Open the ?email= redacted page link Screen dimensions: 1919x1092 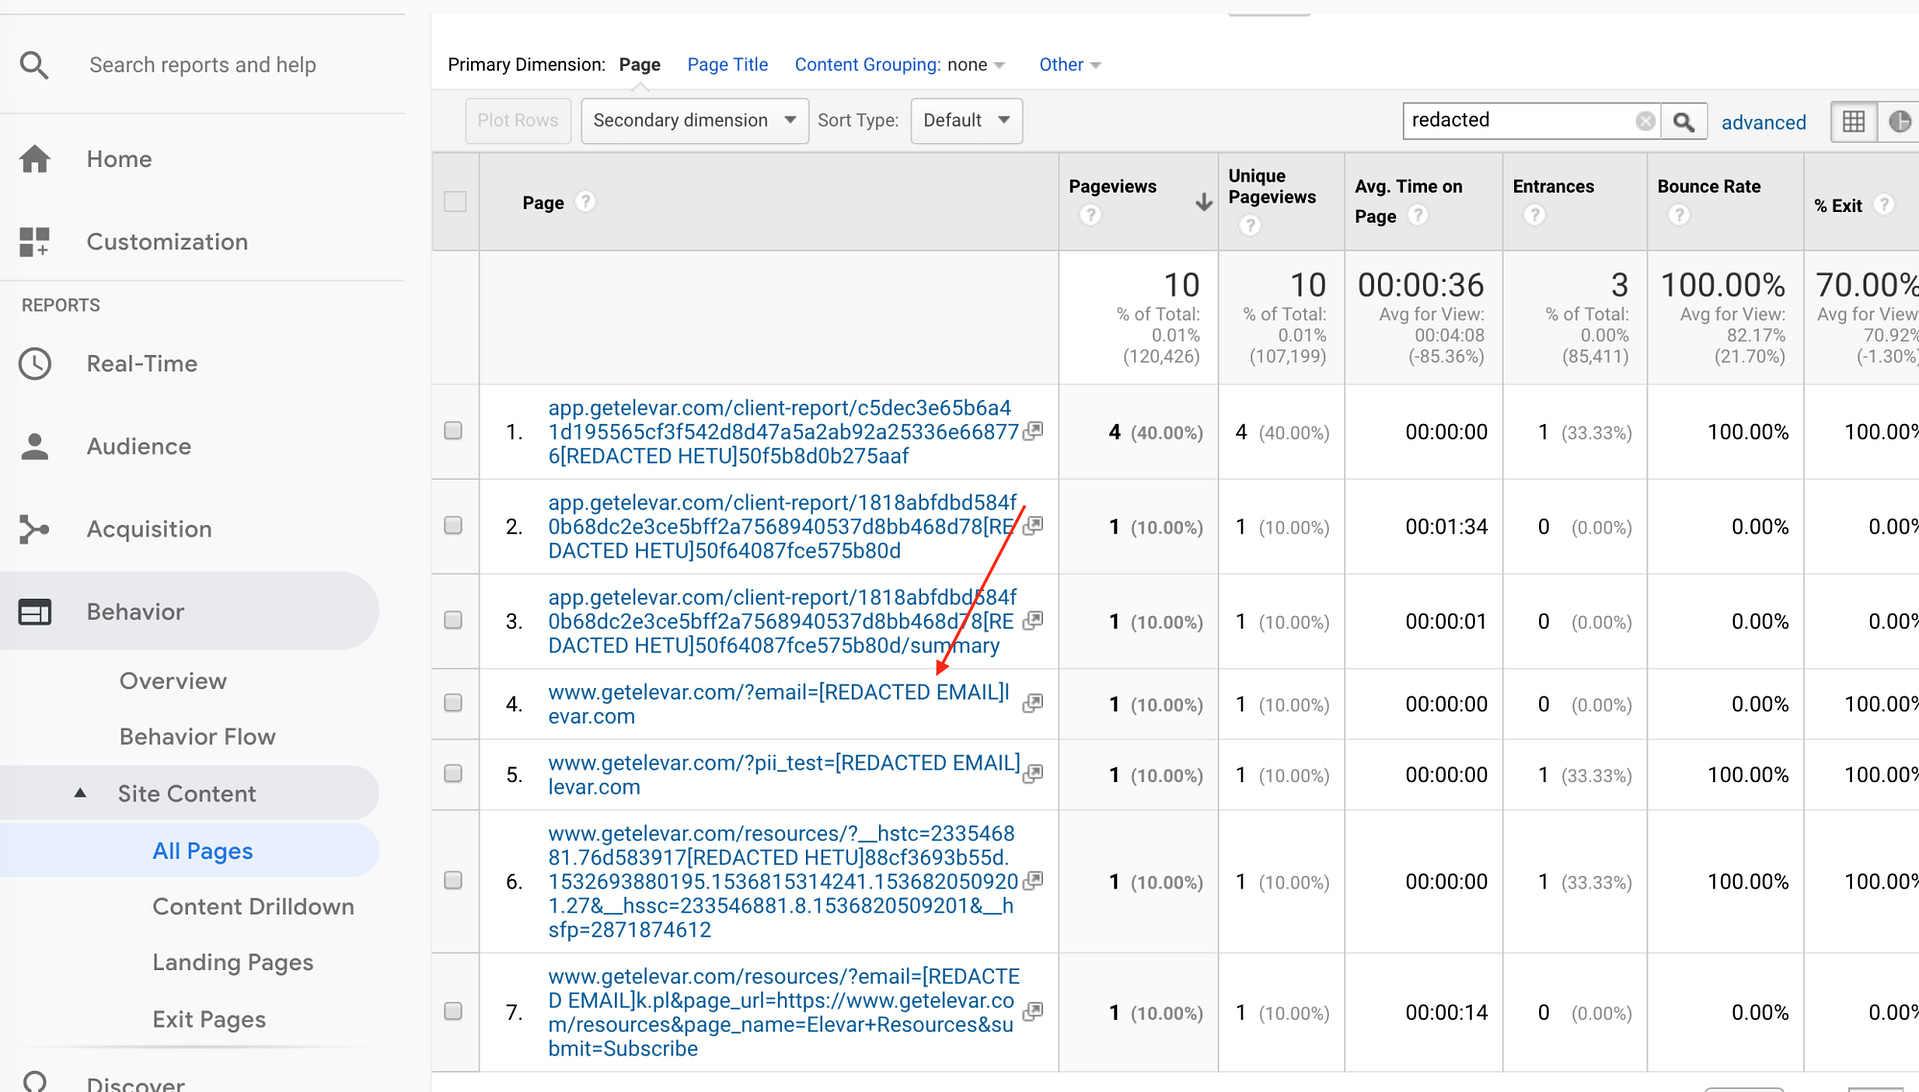779,704
